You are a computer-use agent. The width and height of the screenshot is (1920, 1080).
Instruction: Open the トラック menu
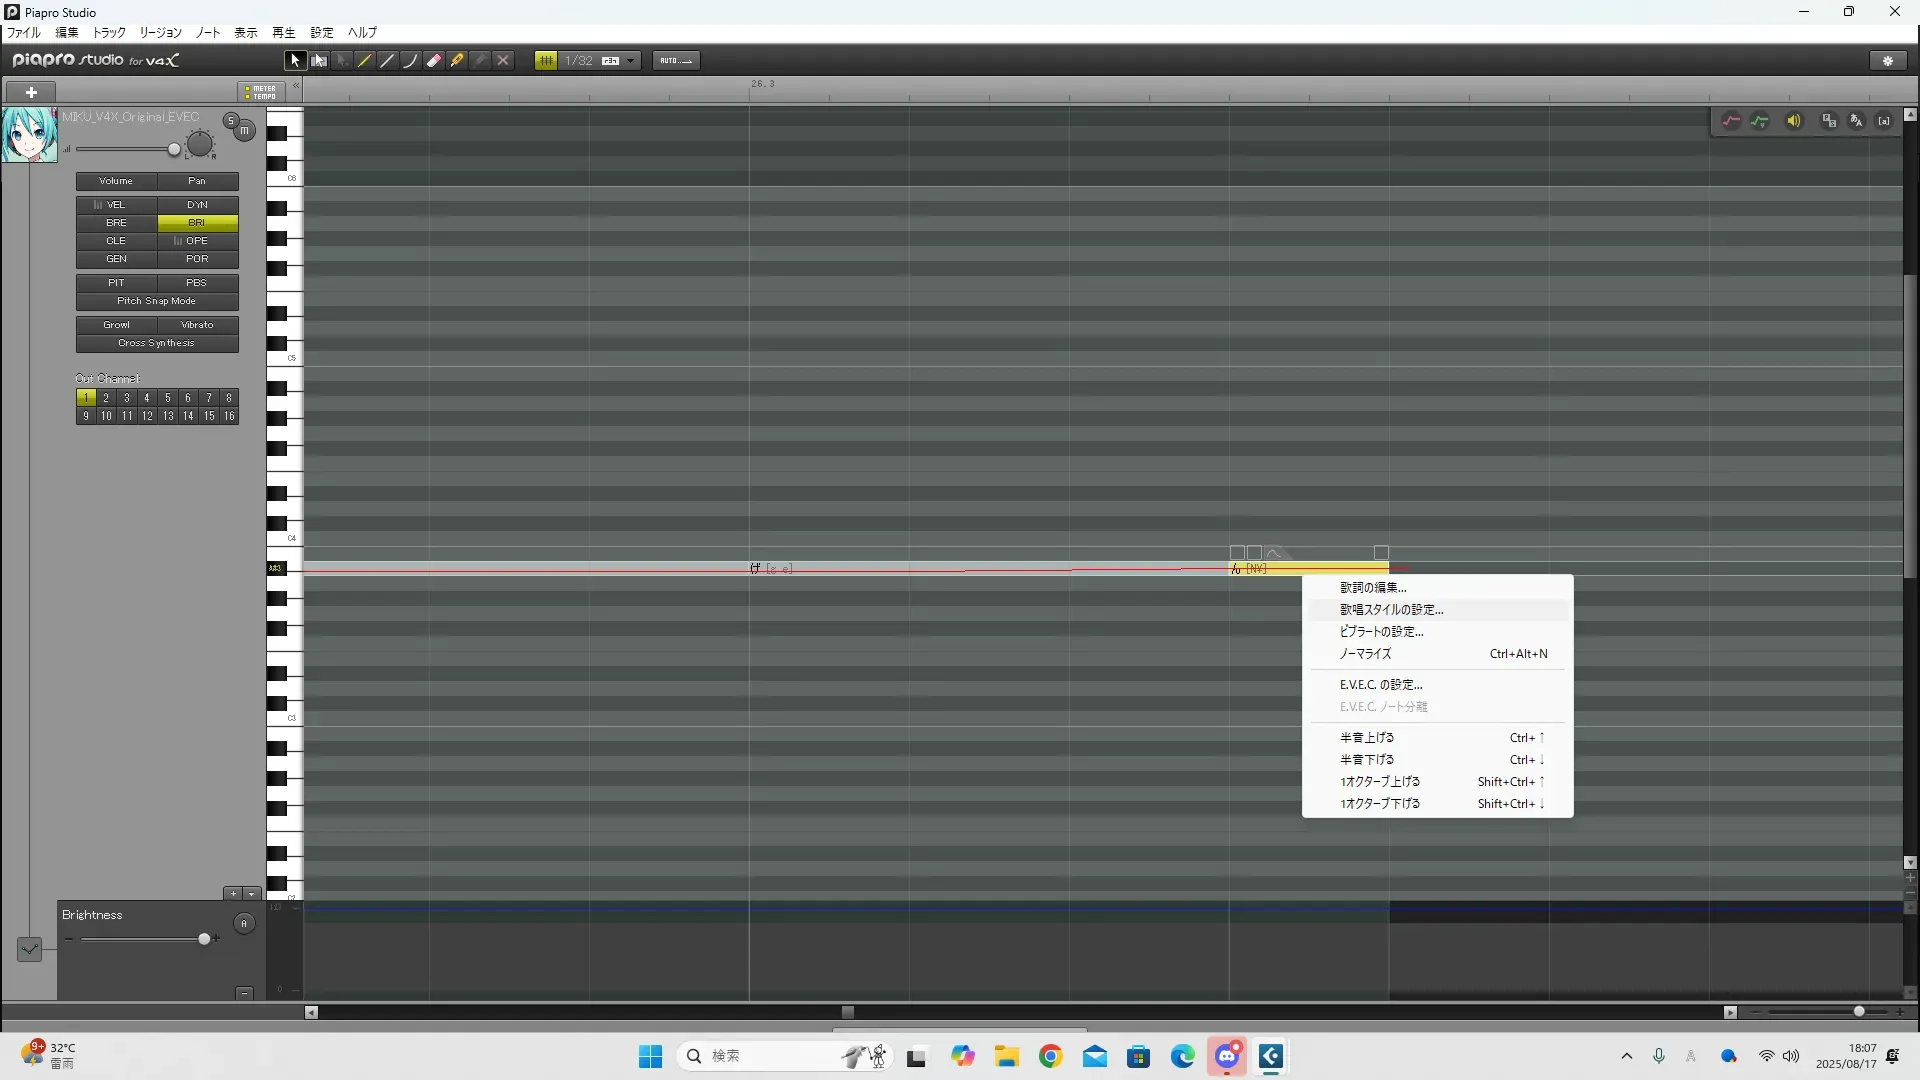(109, 33)
